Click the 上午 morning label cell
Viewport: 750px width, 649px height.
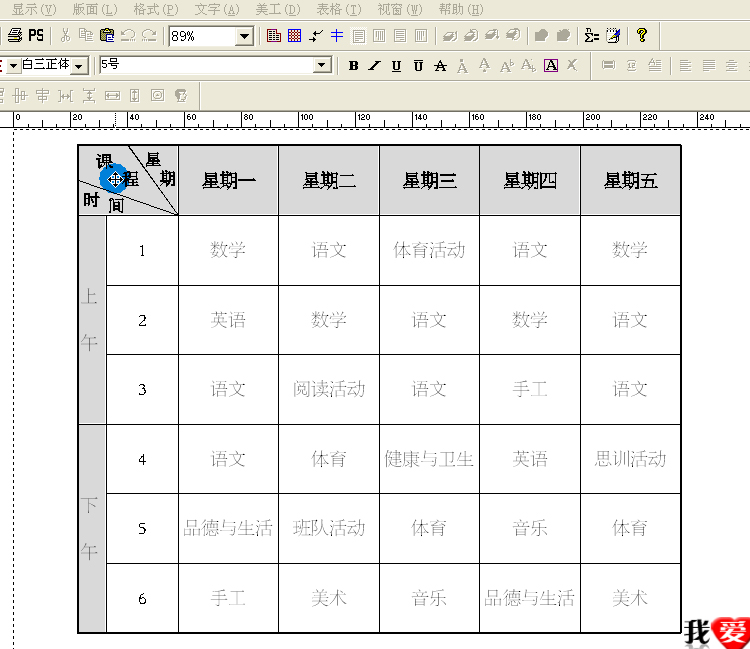(92, 320)
